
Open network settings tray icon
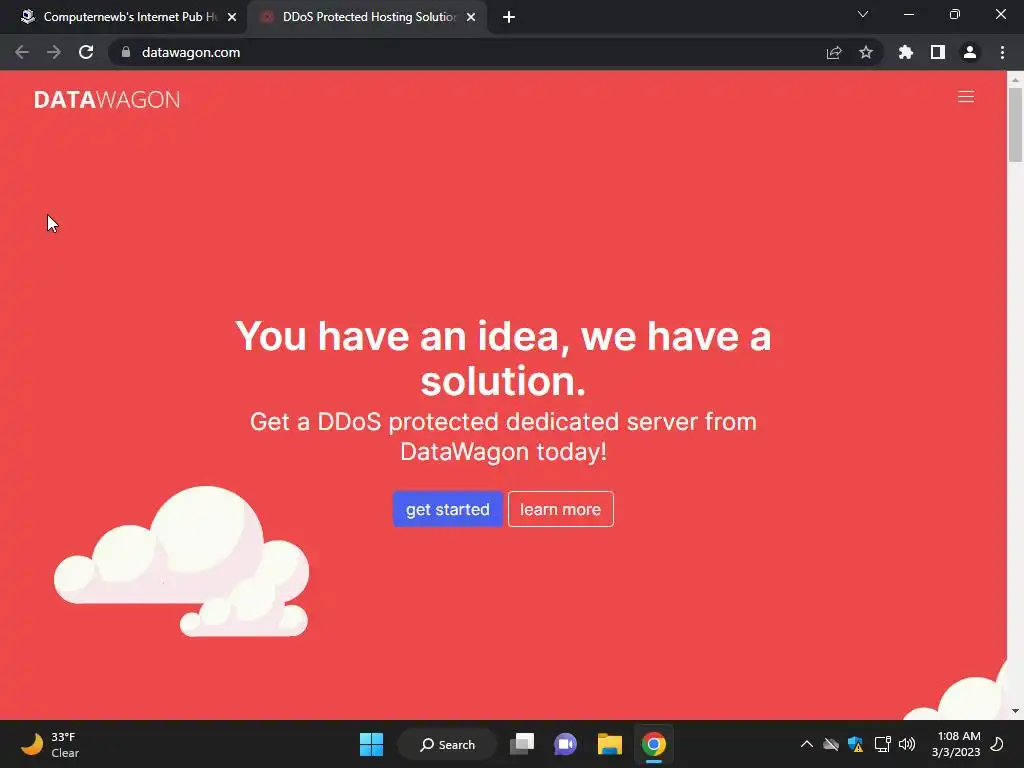click(x=882, y=744)
